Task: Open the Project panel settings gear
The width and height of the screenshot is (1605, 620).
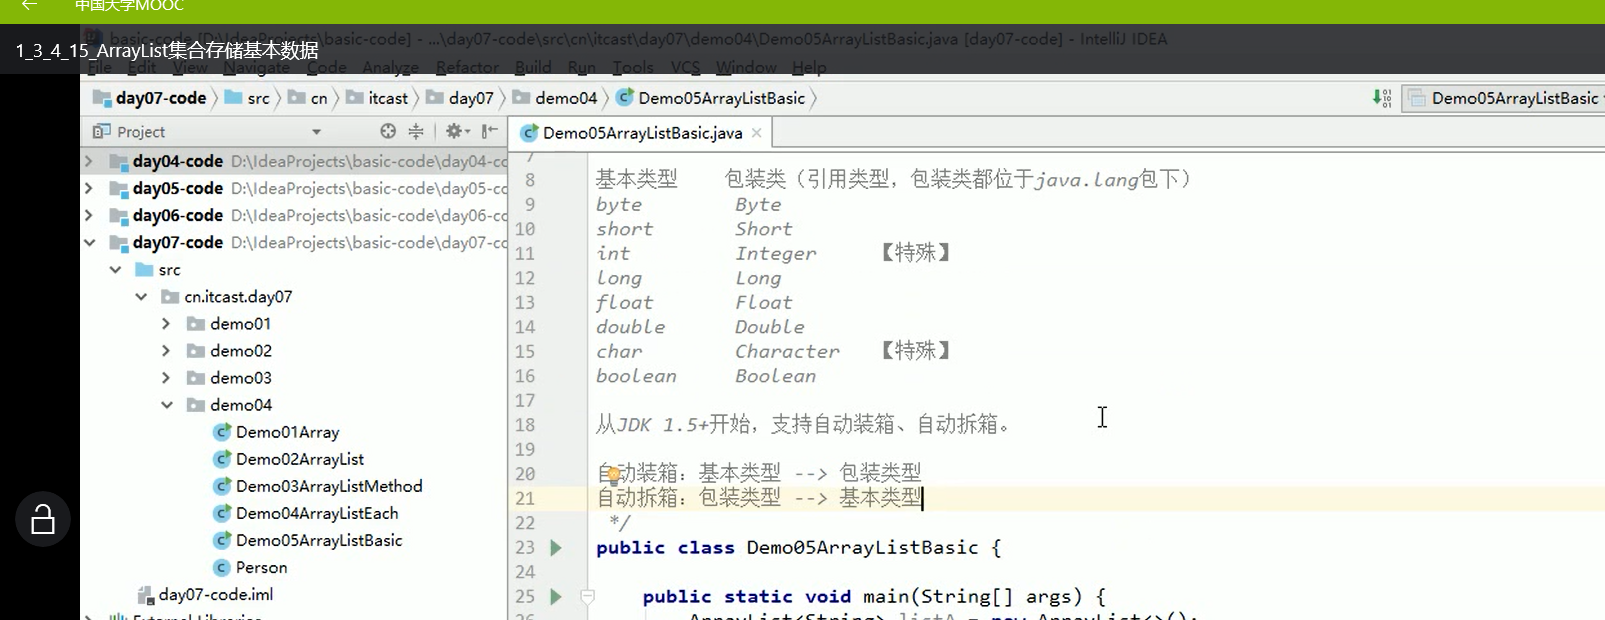Action: [456, 131]
